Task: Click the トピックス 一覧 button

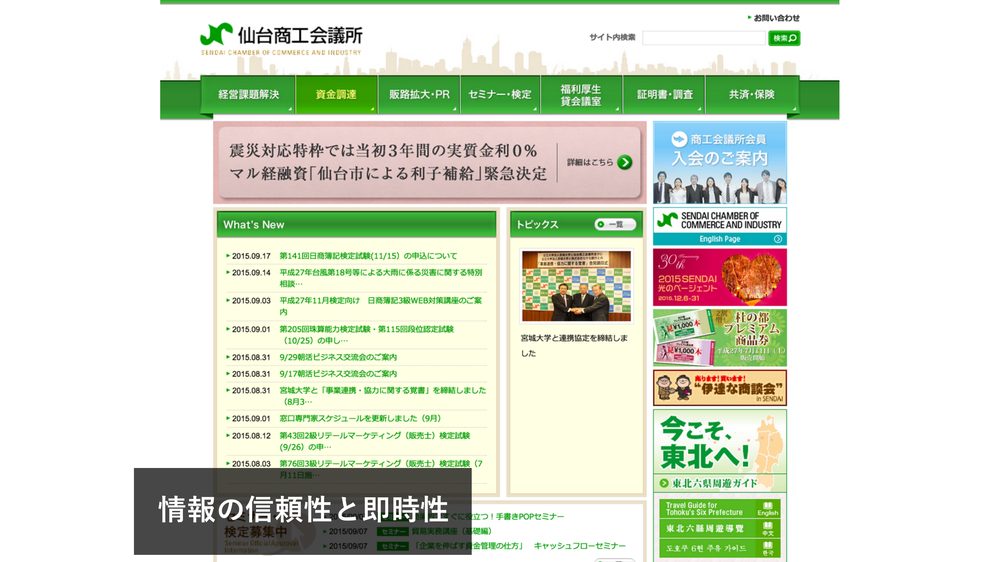Action: (x=615, y=225)
